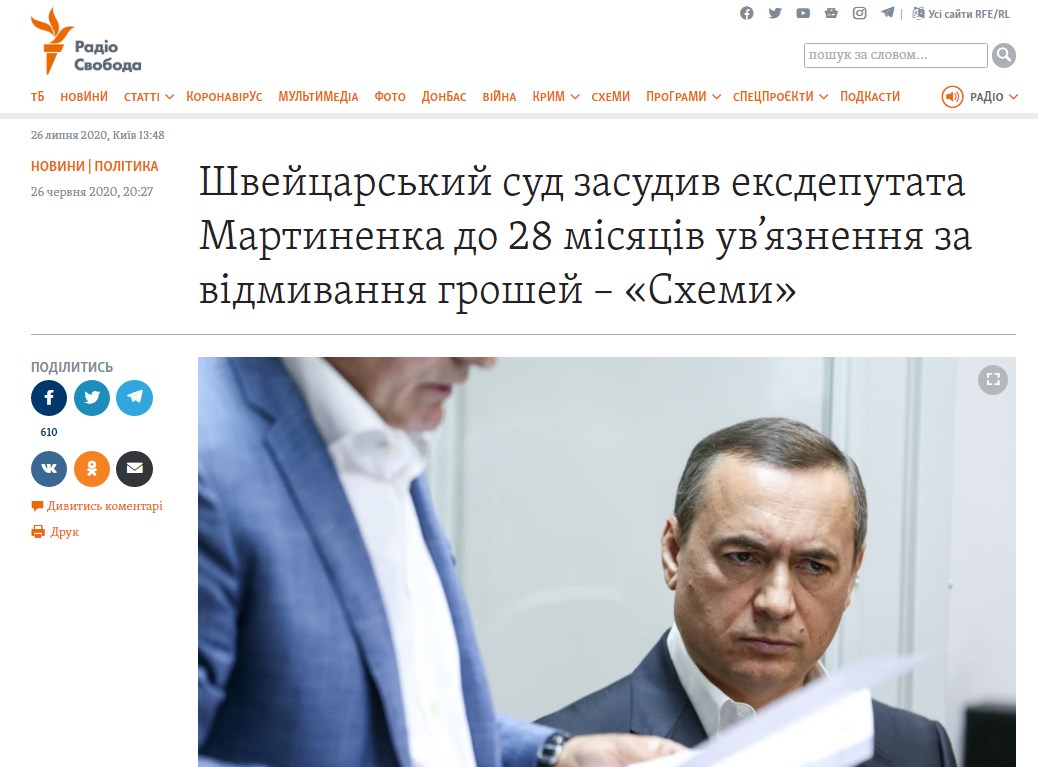Share article on VK
The image size is (1038, 767).
[49, 469]
